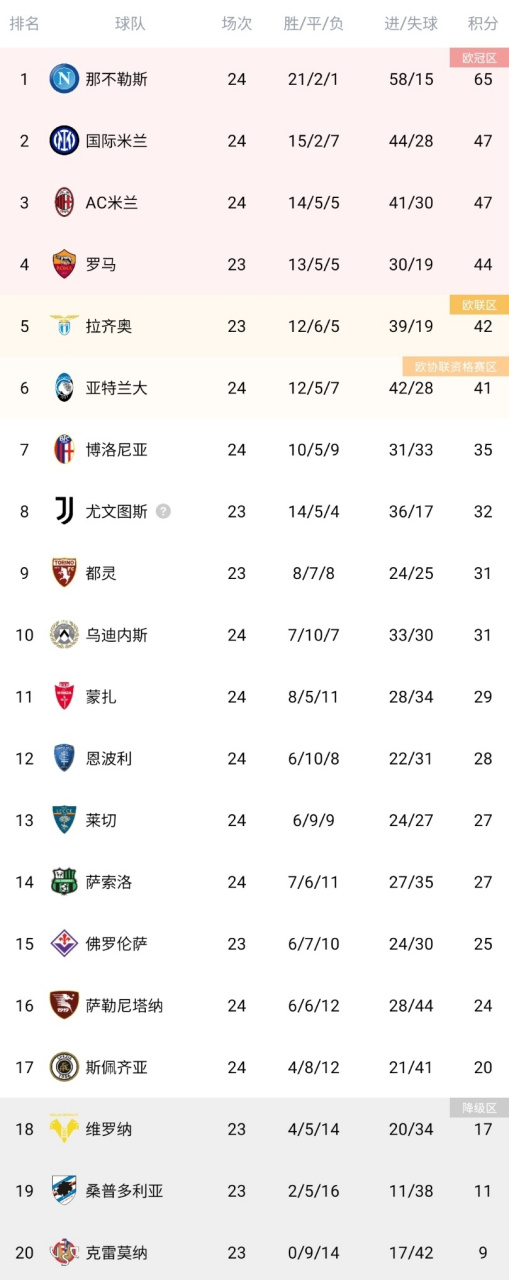Viewport: 509px width, 1280px height.
Task: Open team name 博洛尼亚
Action: (x=117, y=450)
